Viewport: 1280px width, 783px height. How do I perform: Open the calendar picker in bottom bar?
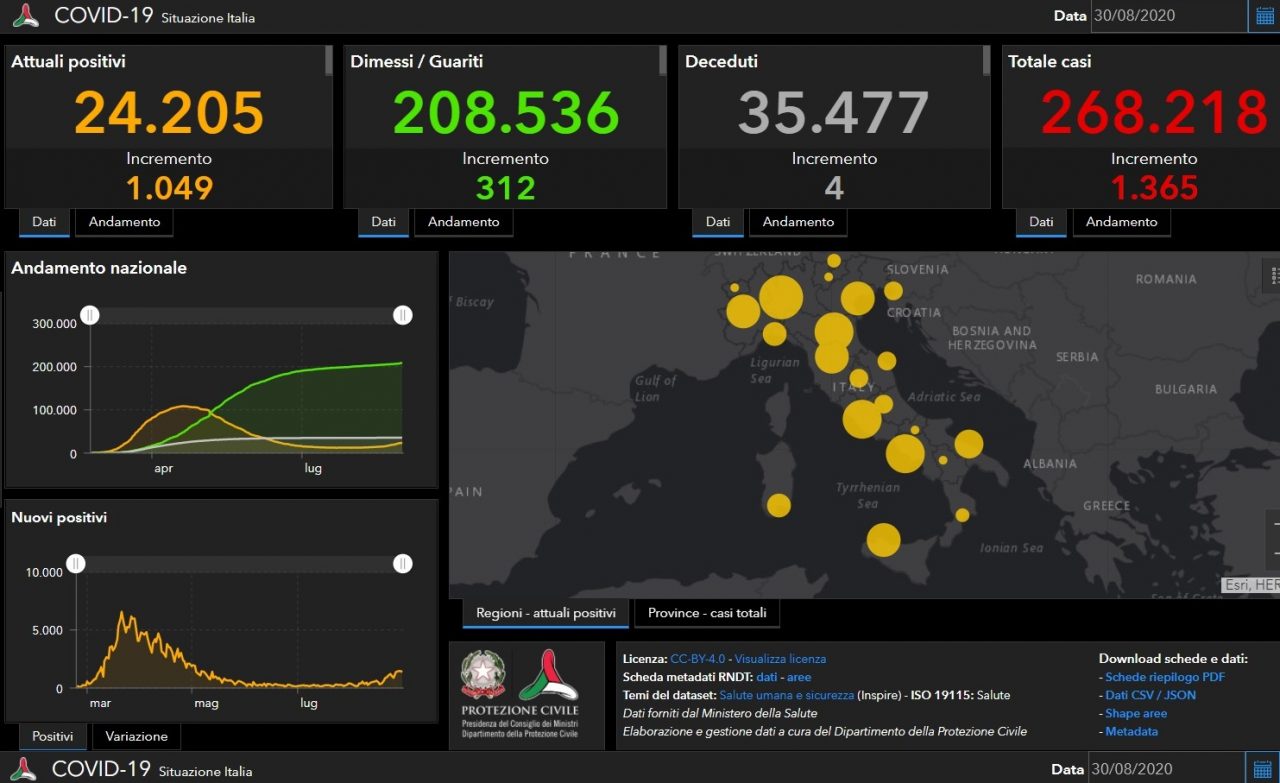click(x=1263, y=768)
